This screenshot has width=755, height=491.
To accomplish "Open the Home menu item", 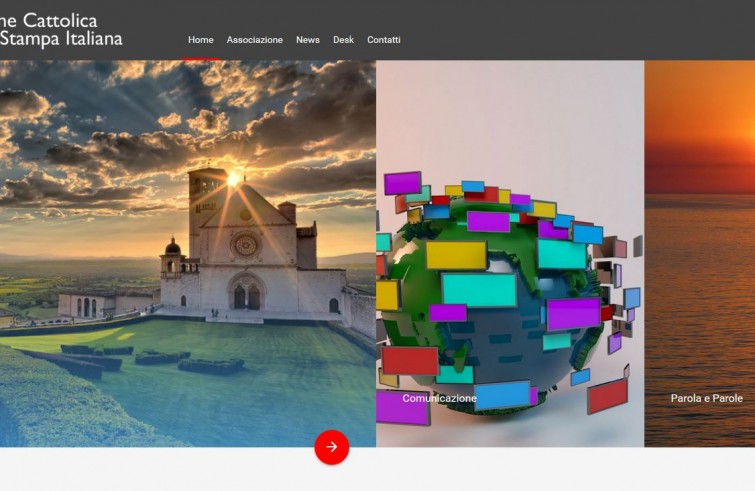I will [x=201, y=40].
